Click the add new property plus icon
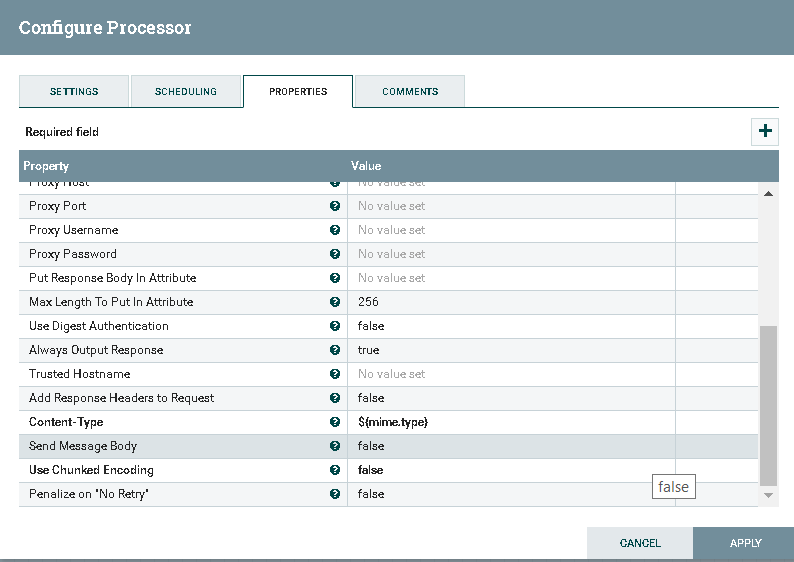 tap(765, 131)
